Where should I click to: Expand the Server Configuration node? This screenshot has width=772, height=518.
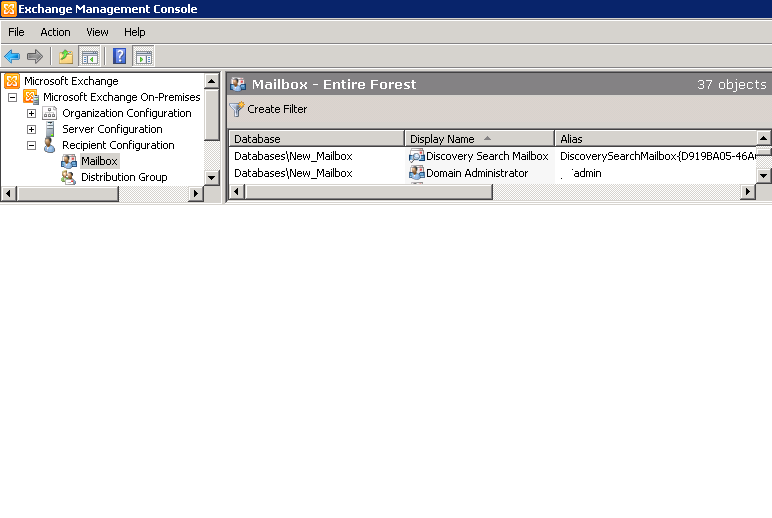[31, 130]
